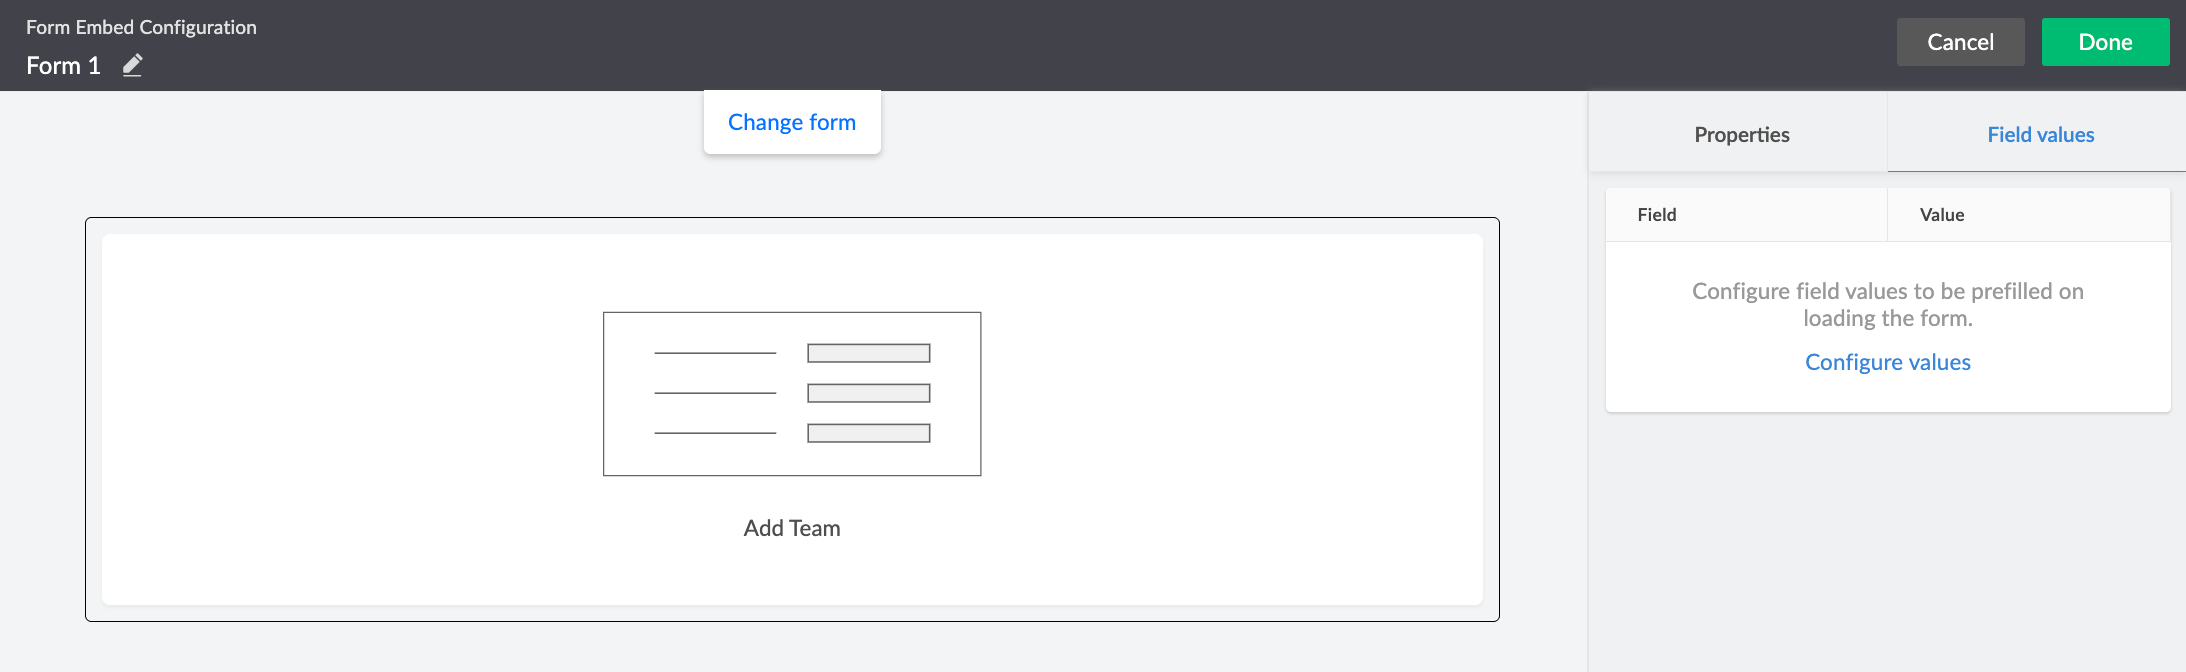
Task: Click the top label line in form illustration
Action: coord(715,353)
